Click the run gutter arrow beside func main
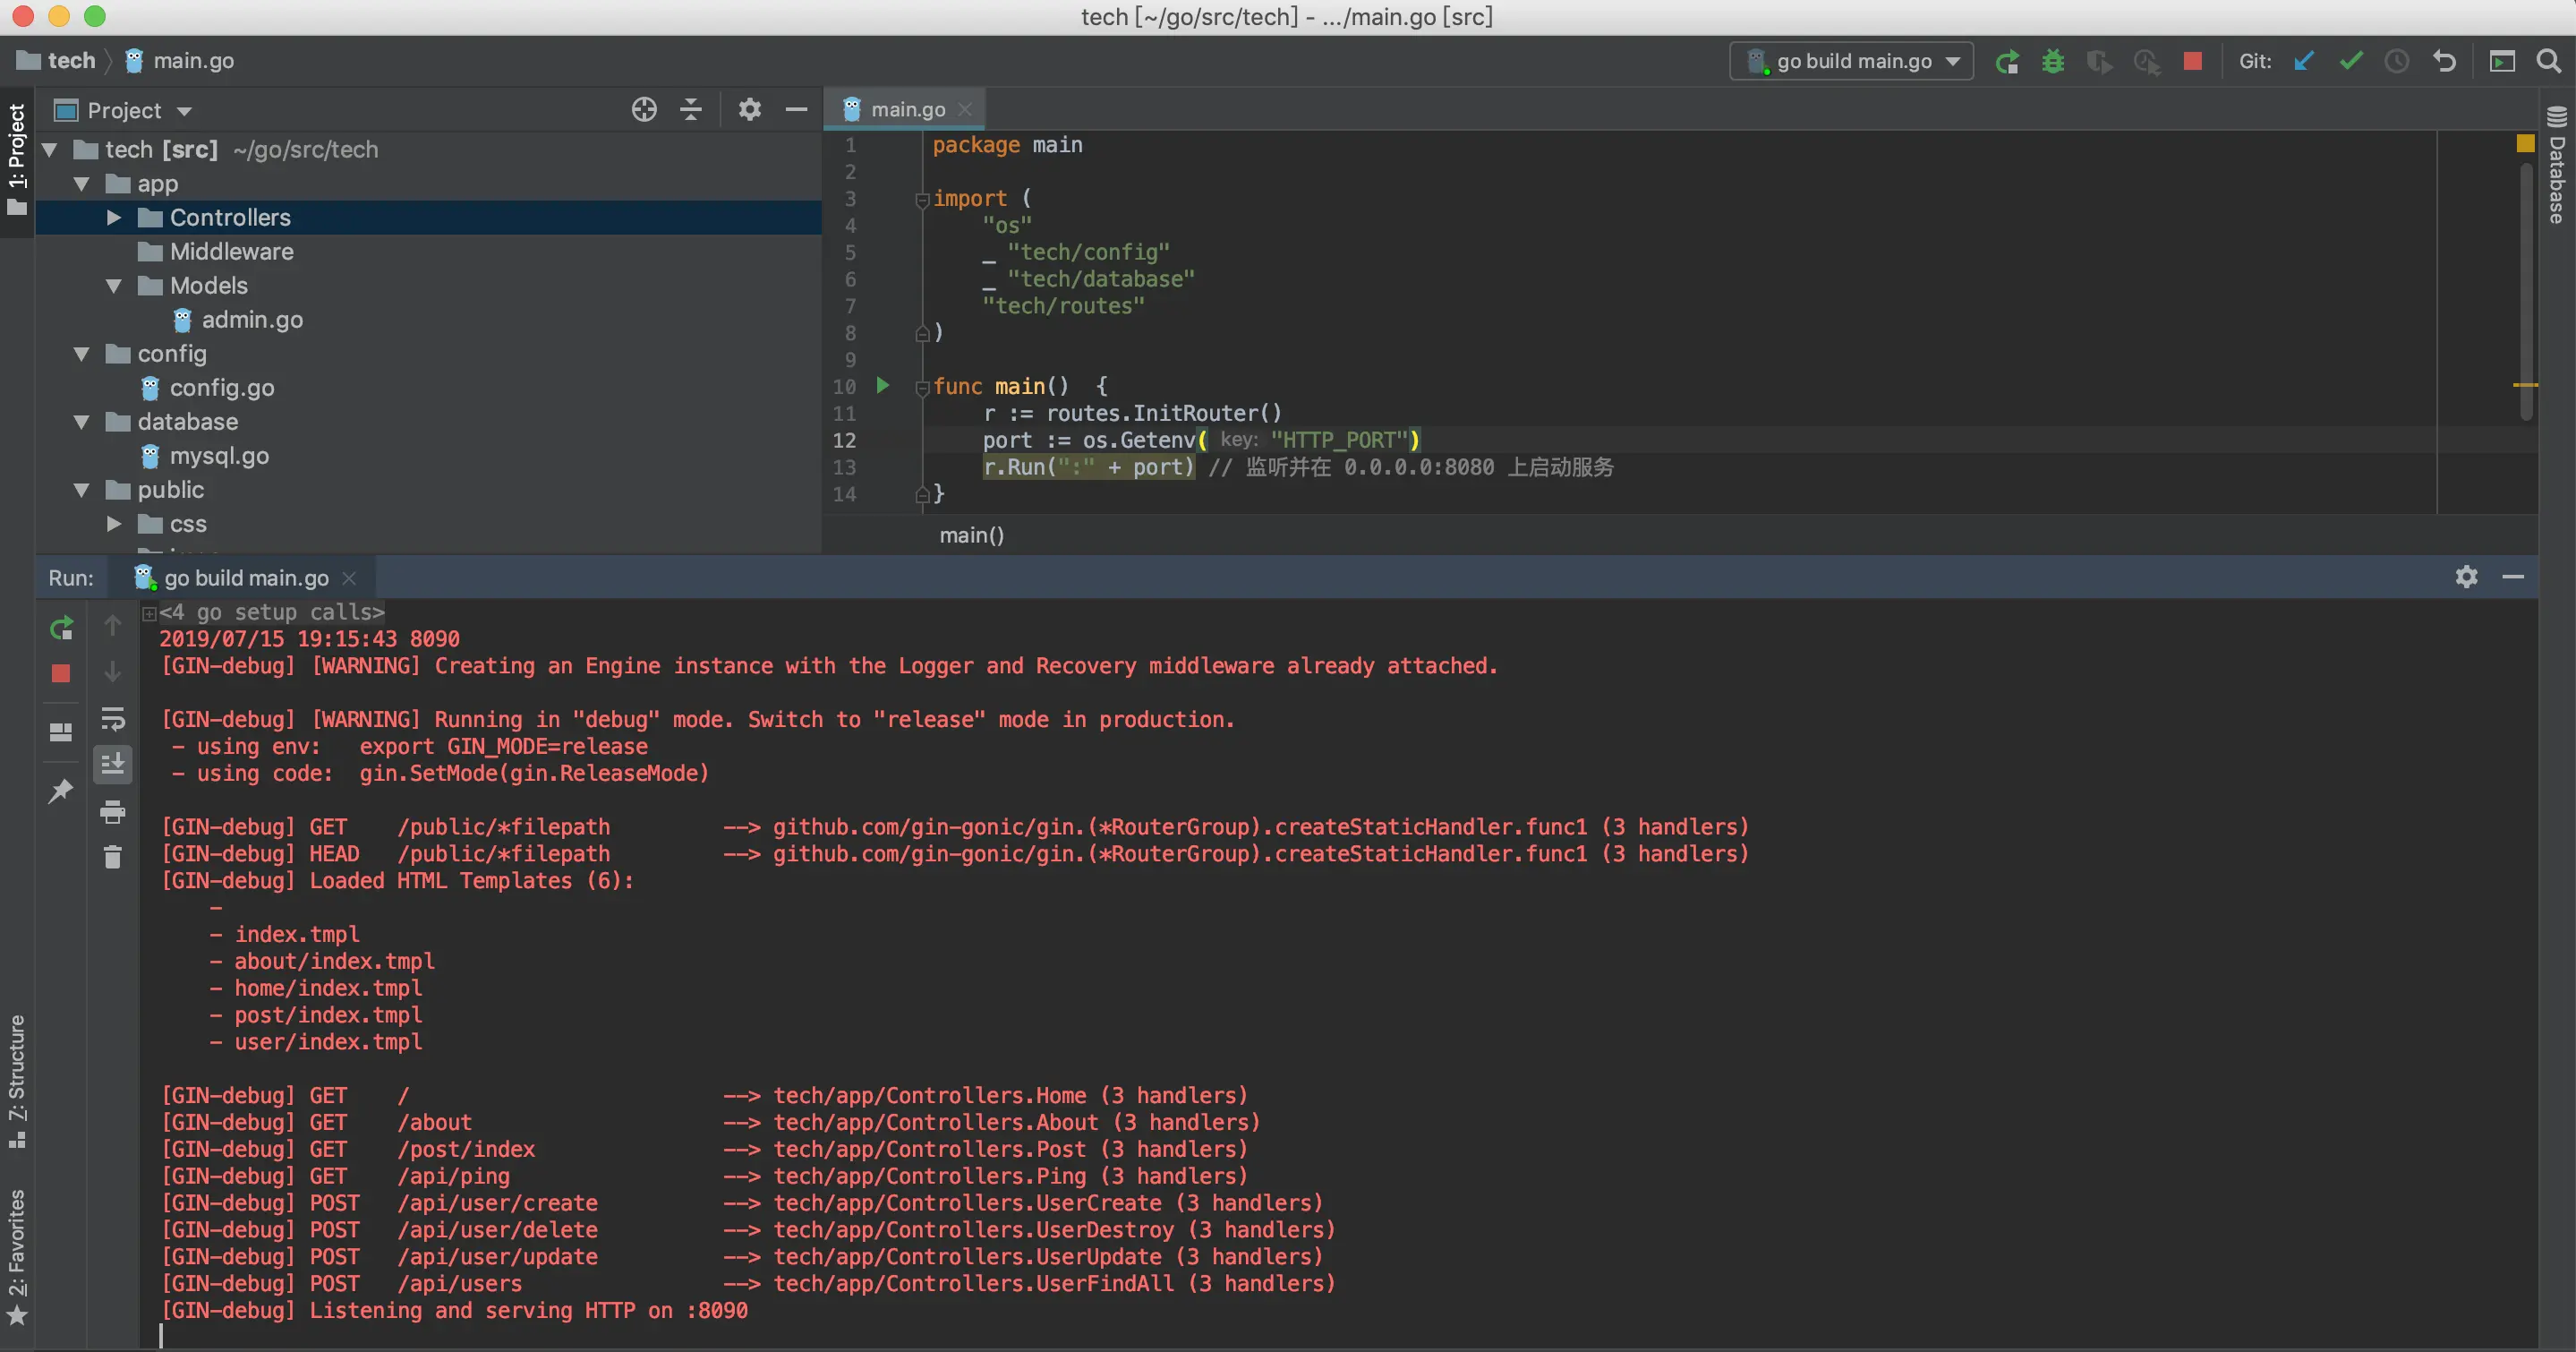This screenshot has height=1352, width=2576. [883, 386]
